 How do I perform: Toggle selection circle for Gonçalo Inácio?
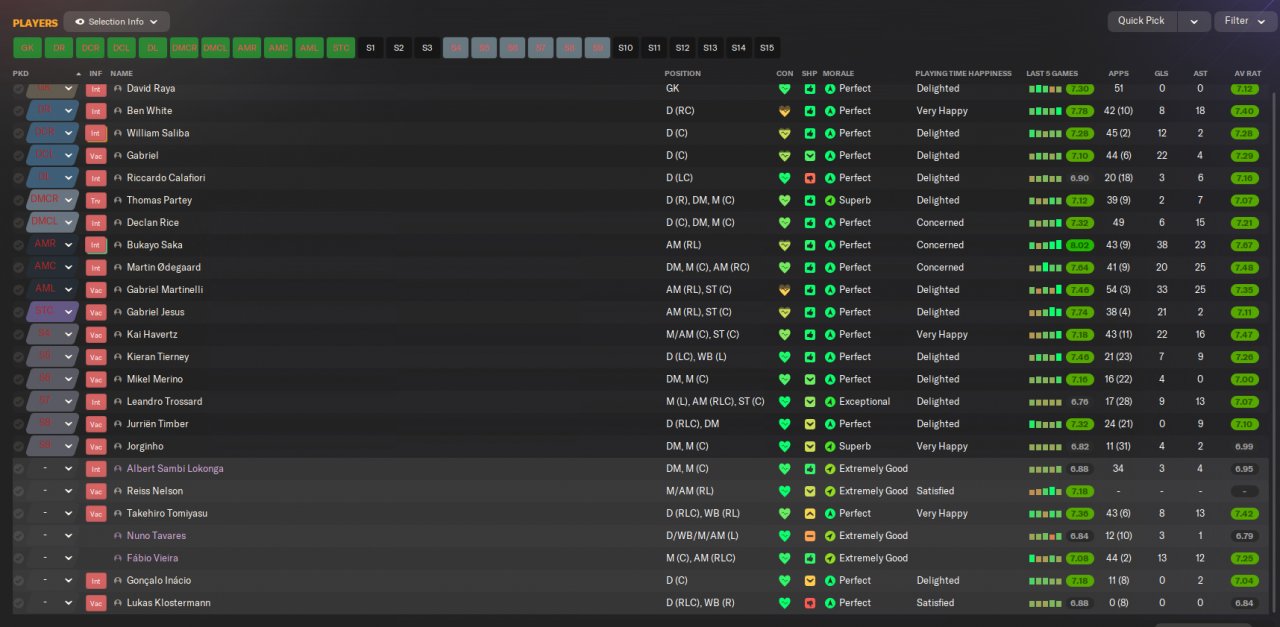pyautogui.click(x=18, y=581)
